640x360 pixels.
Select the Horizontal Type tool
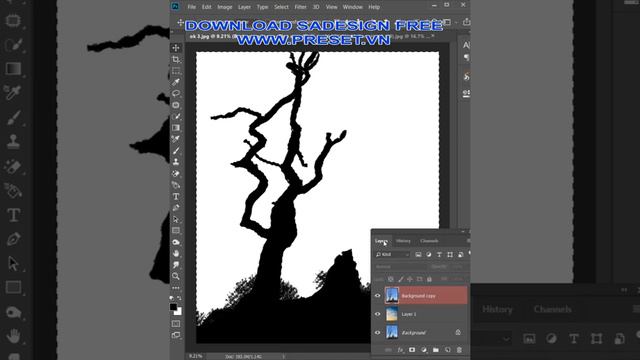(x=176, y=197)
